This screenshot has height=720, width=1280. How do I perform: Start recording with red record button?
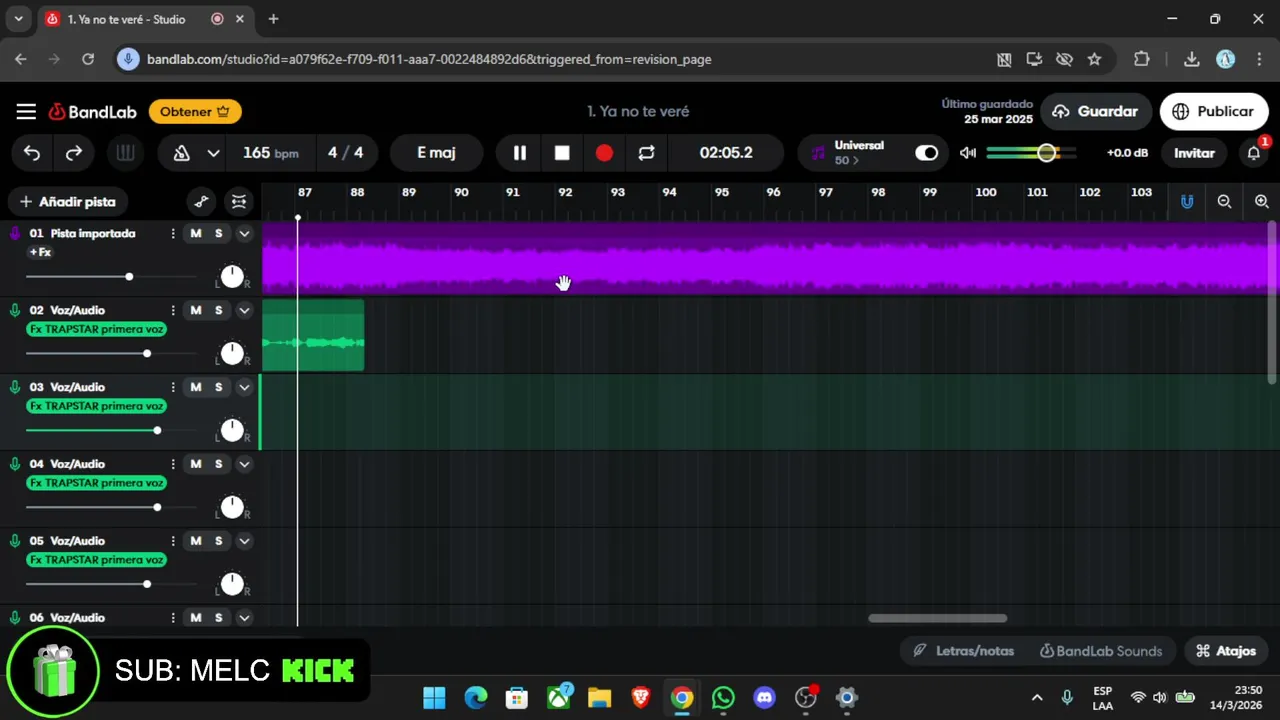pos(604,153)
